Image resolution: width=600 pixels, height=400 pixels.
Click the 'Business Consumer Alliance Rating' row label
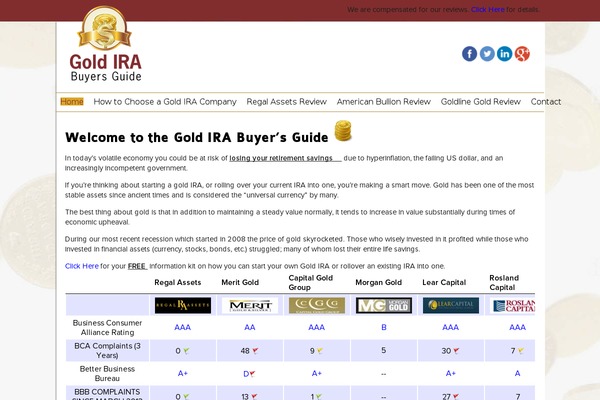(107, 328)
